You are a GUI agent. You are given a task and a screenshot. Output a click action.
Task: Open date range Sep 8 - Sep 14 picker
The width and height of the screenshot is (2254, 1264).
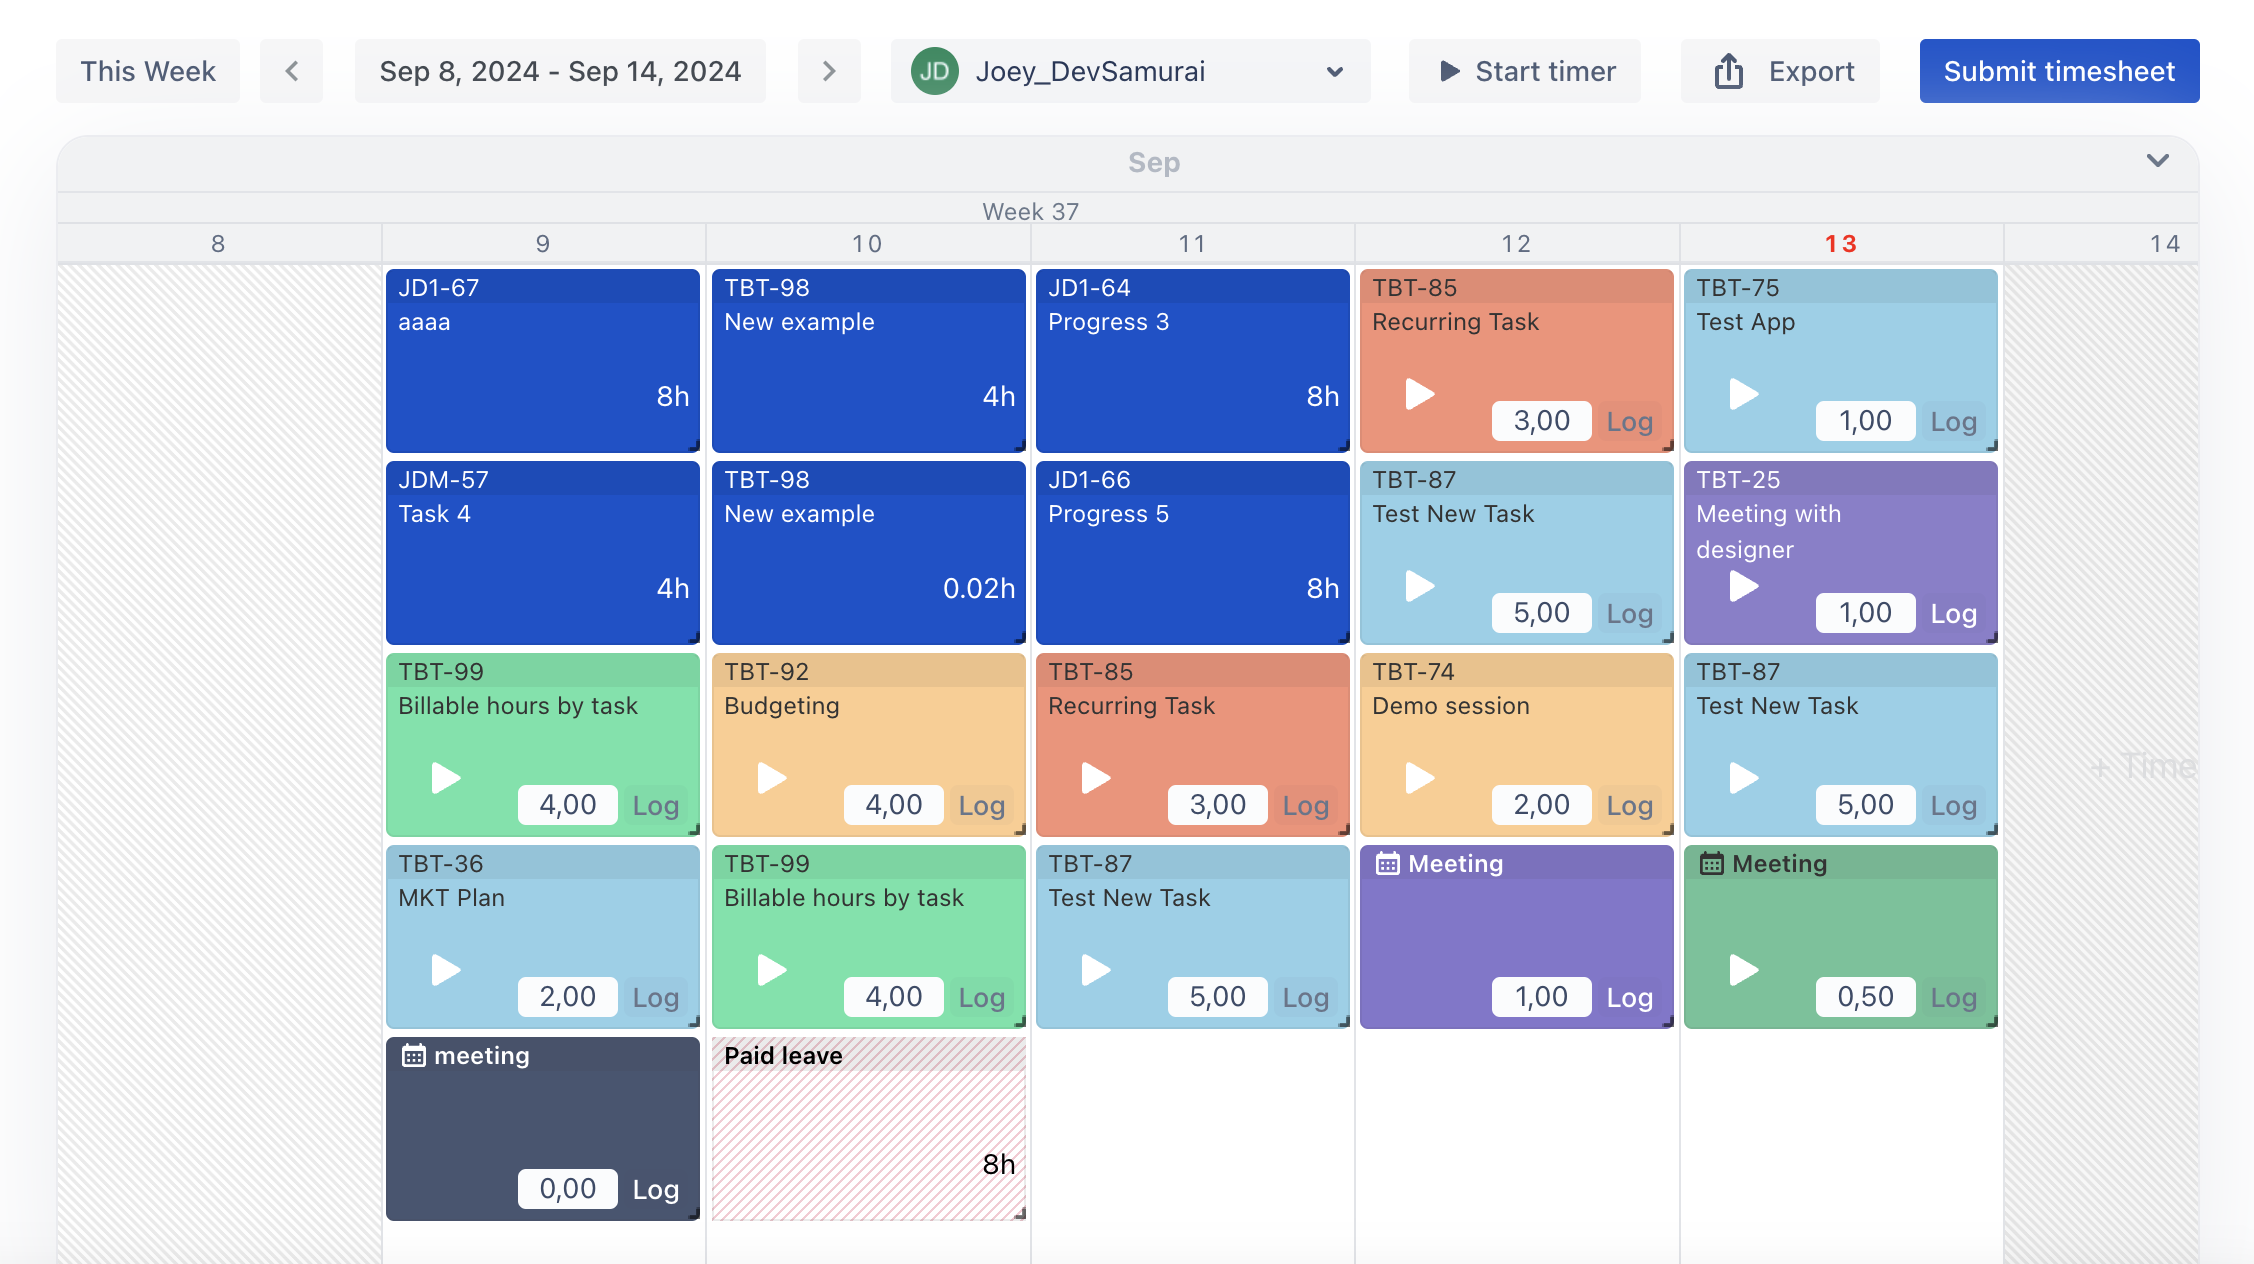tap(560, 72)
